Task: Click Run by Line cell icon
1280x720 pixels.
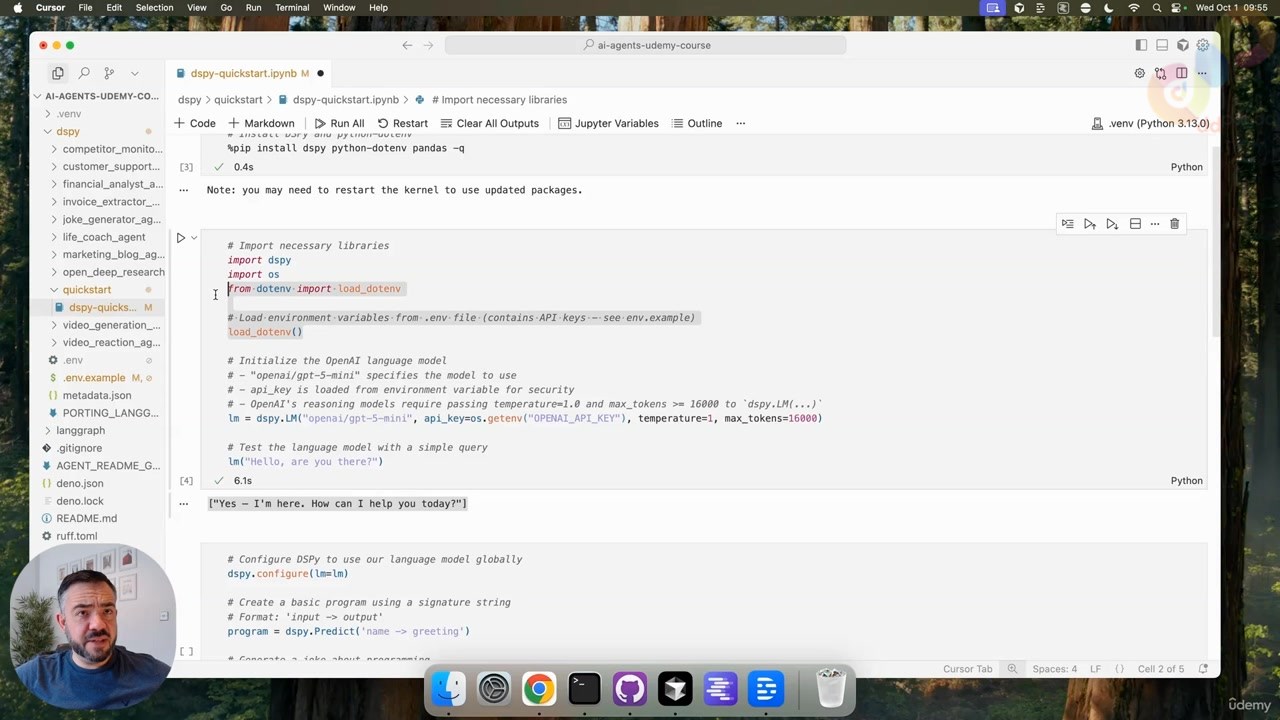Action: [1068, 224]
